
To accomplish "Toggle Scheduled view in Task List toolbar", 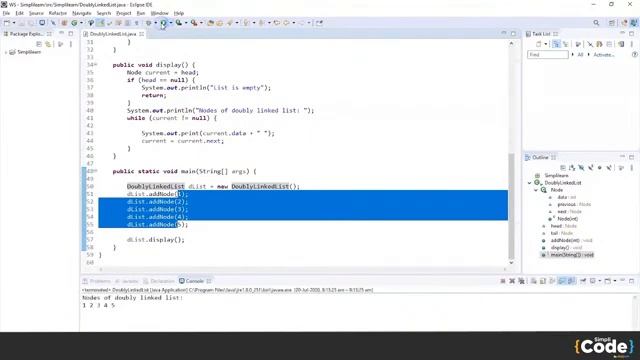I will pyautogui.click(x=565, y=44).
